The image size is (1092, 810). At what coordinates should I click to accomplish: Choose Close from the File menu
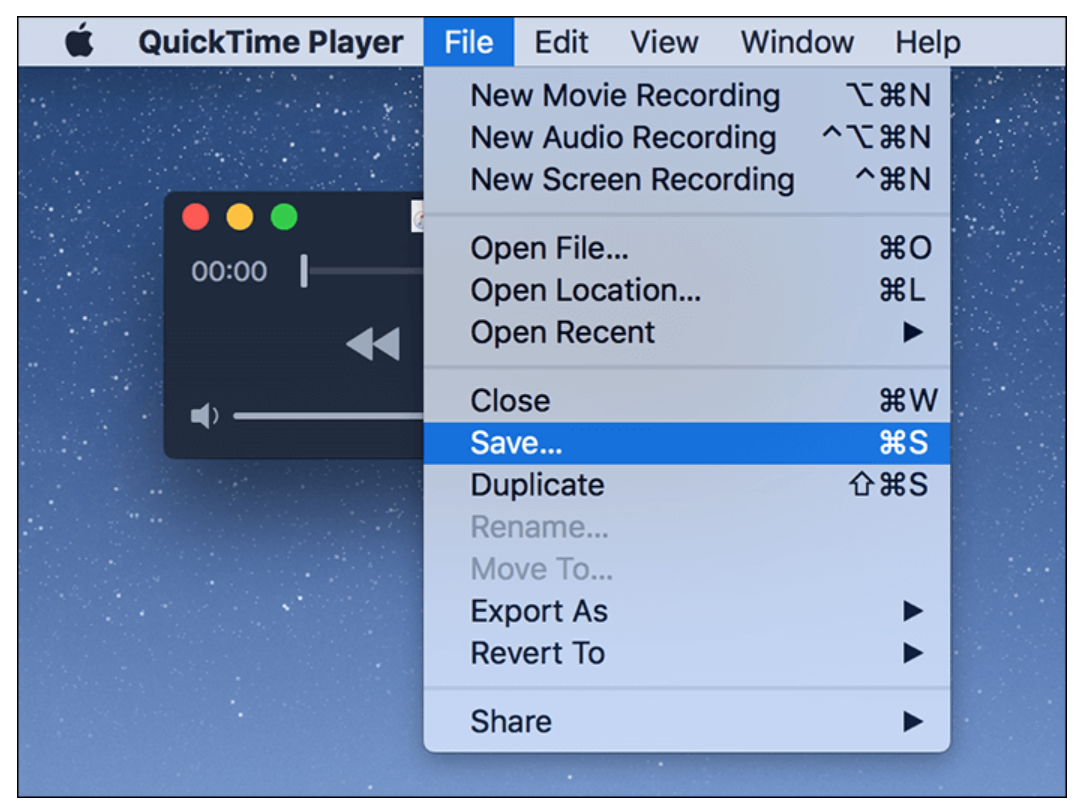(687, 401)
